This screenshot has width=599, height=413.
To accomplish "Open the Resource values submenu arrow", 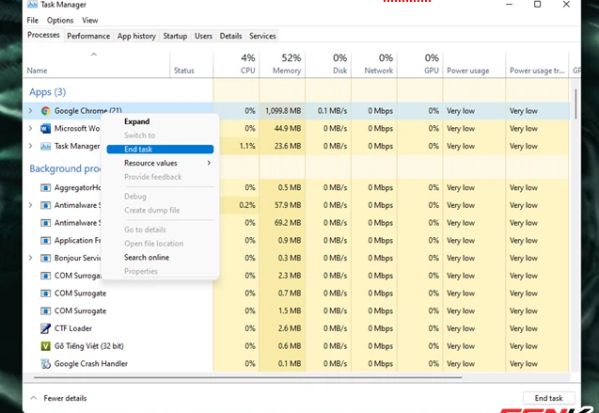I will pos(209,163).
